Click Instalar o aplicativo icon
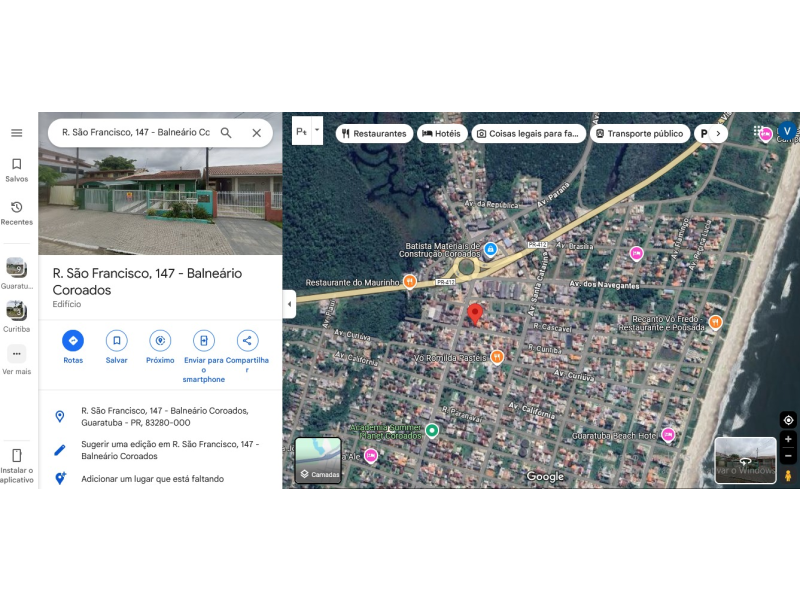 (16, 455)
